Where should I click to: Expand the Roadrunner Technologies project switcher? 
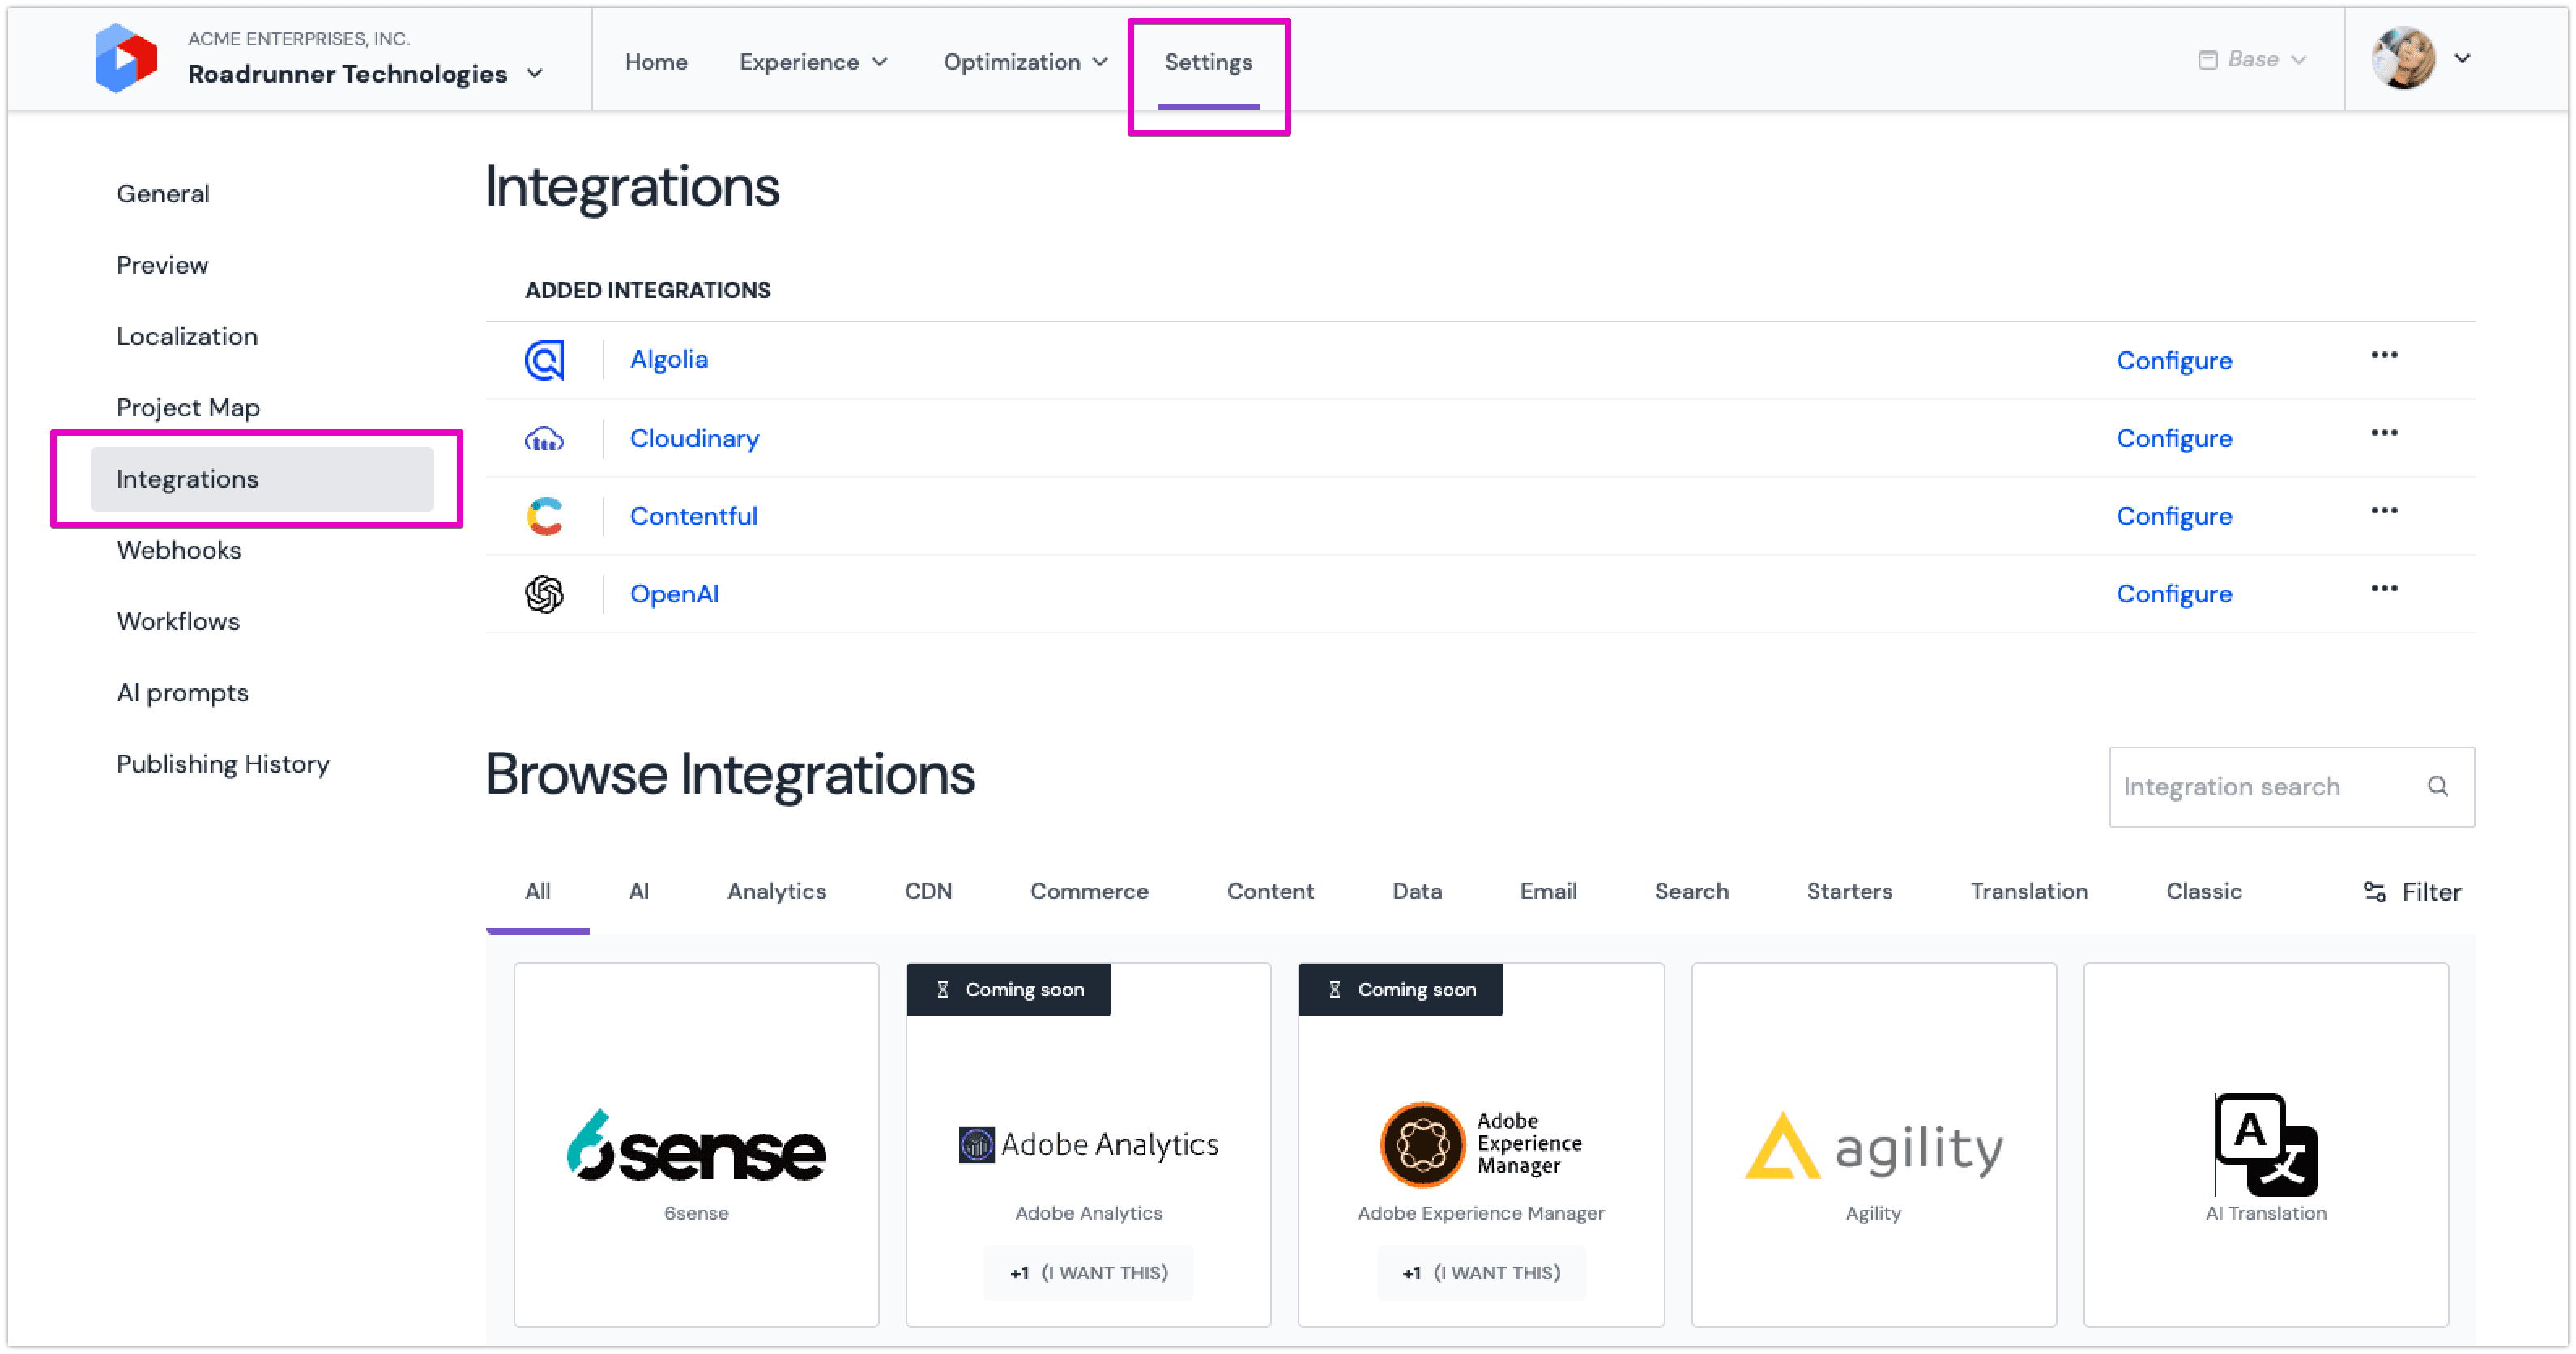[535, 73]
